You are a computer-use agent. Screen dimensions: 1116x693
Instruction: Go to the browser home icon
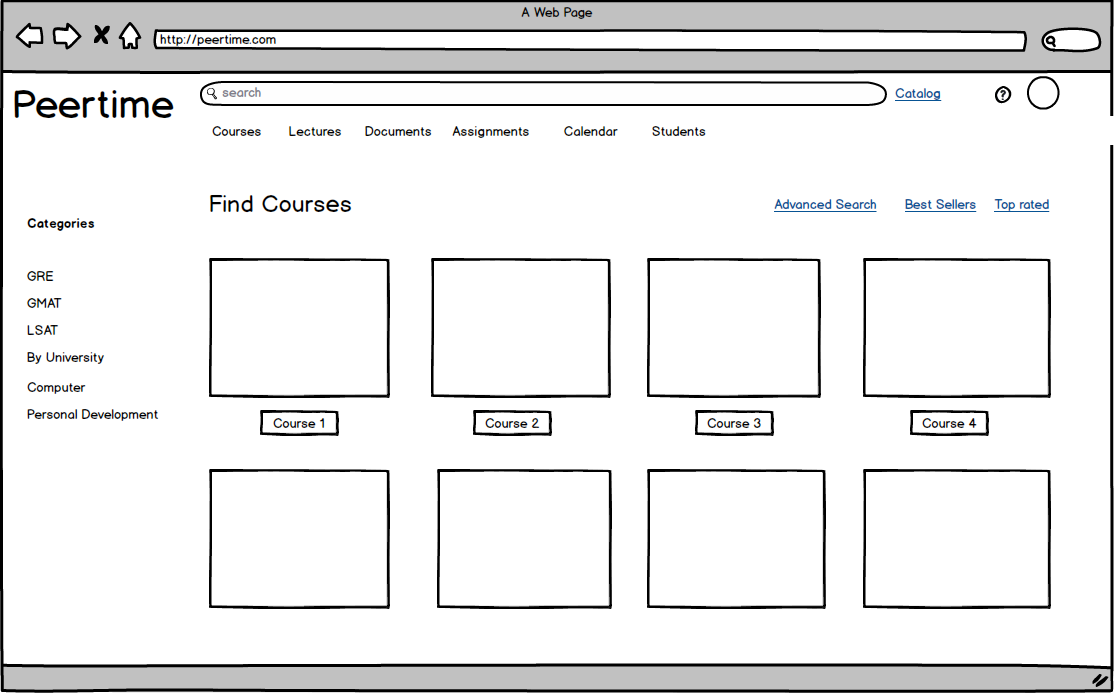coord(130,37)
